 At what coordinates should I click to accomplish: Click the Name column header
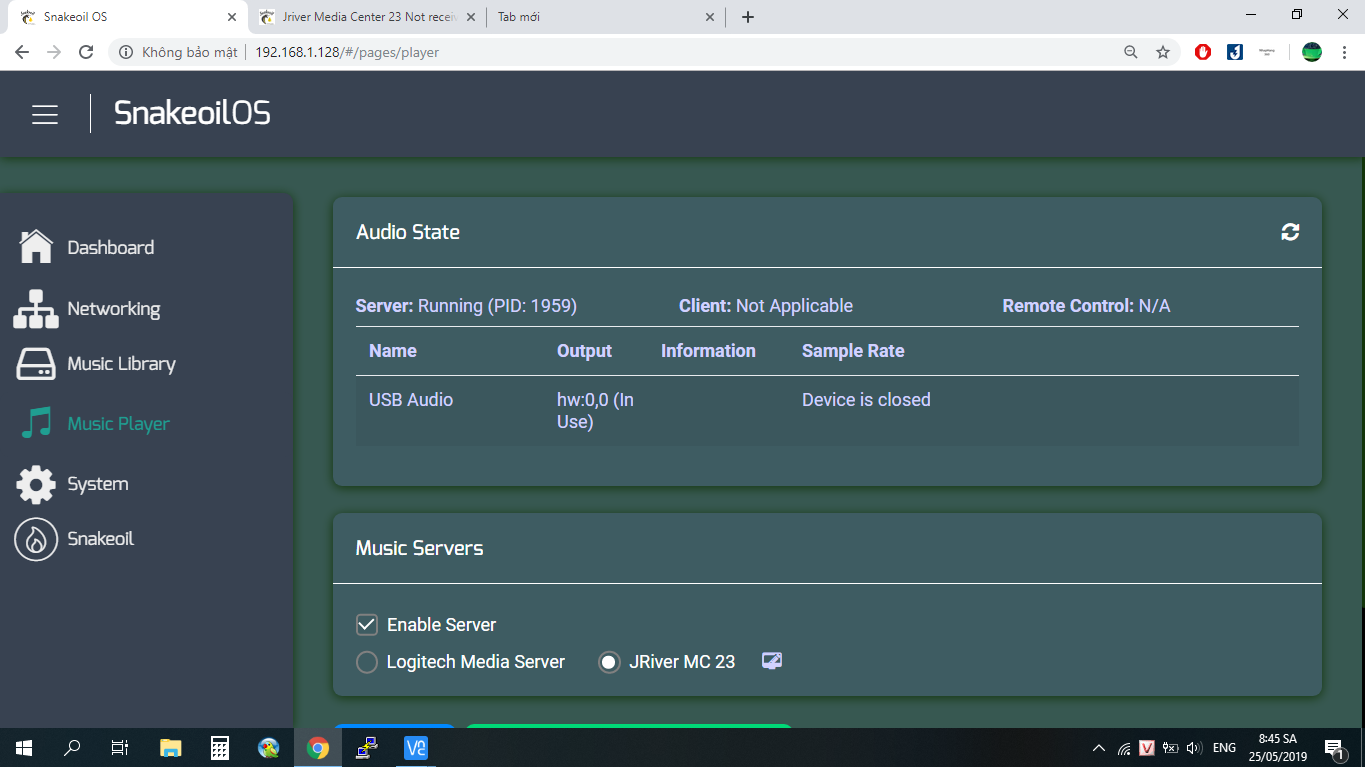[x=393, y=351]
